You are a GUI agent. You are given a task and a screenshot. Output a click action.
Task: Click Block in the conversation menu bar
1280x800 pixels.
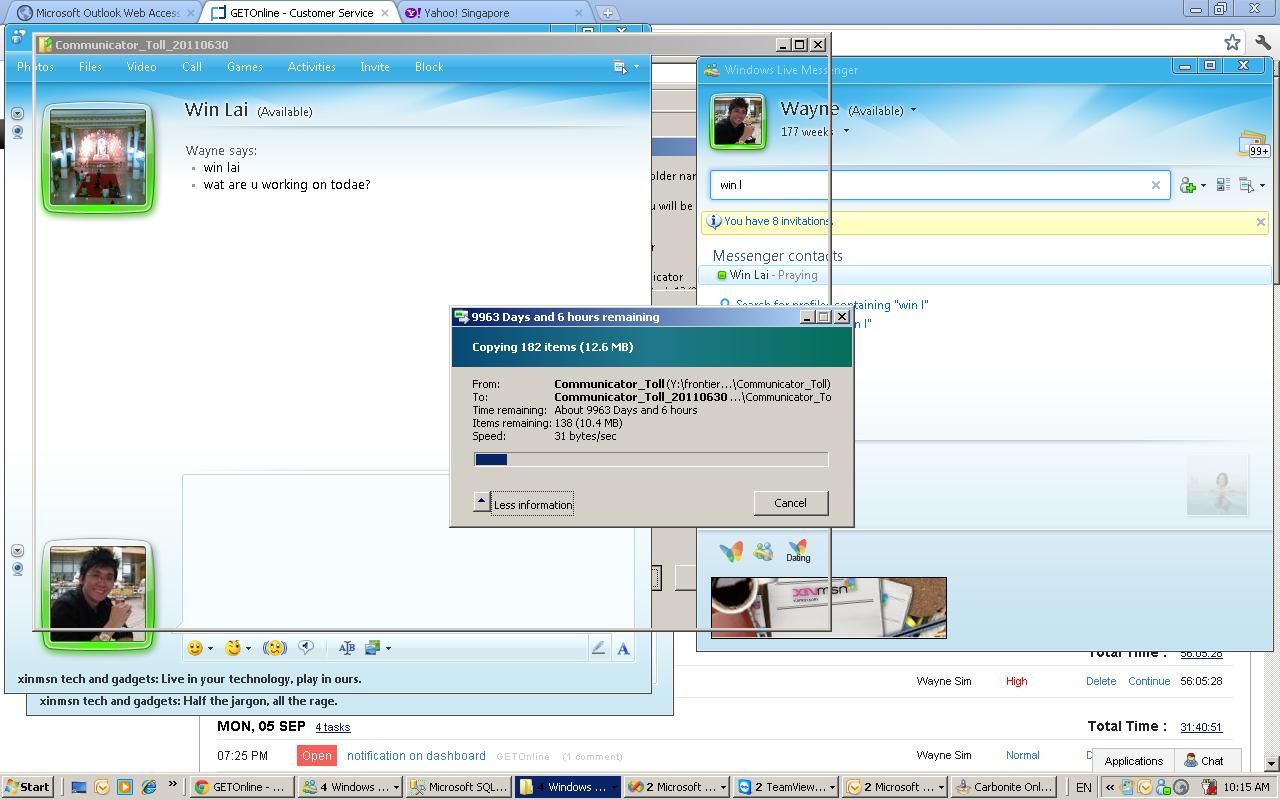pos(429,67)
